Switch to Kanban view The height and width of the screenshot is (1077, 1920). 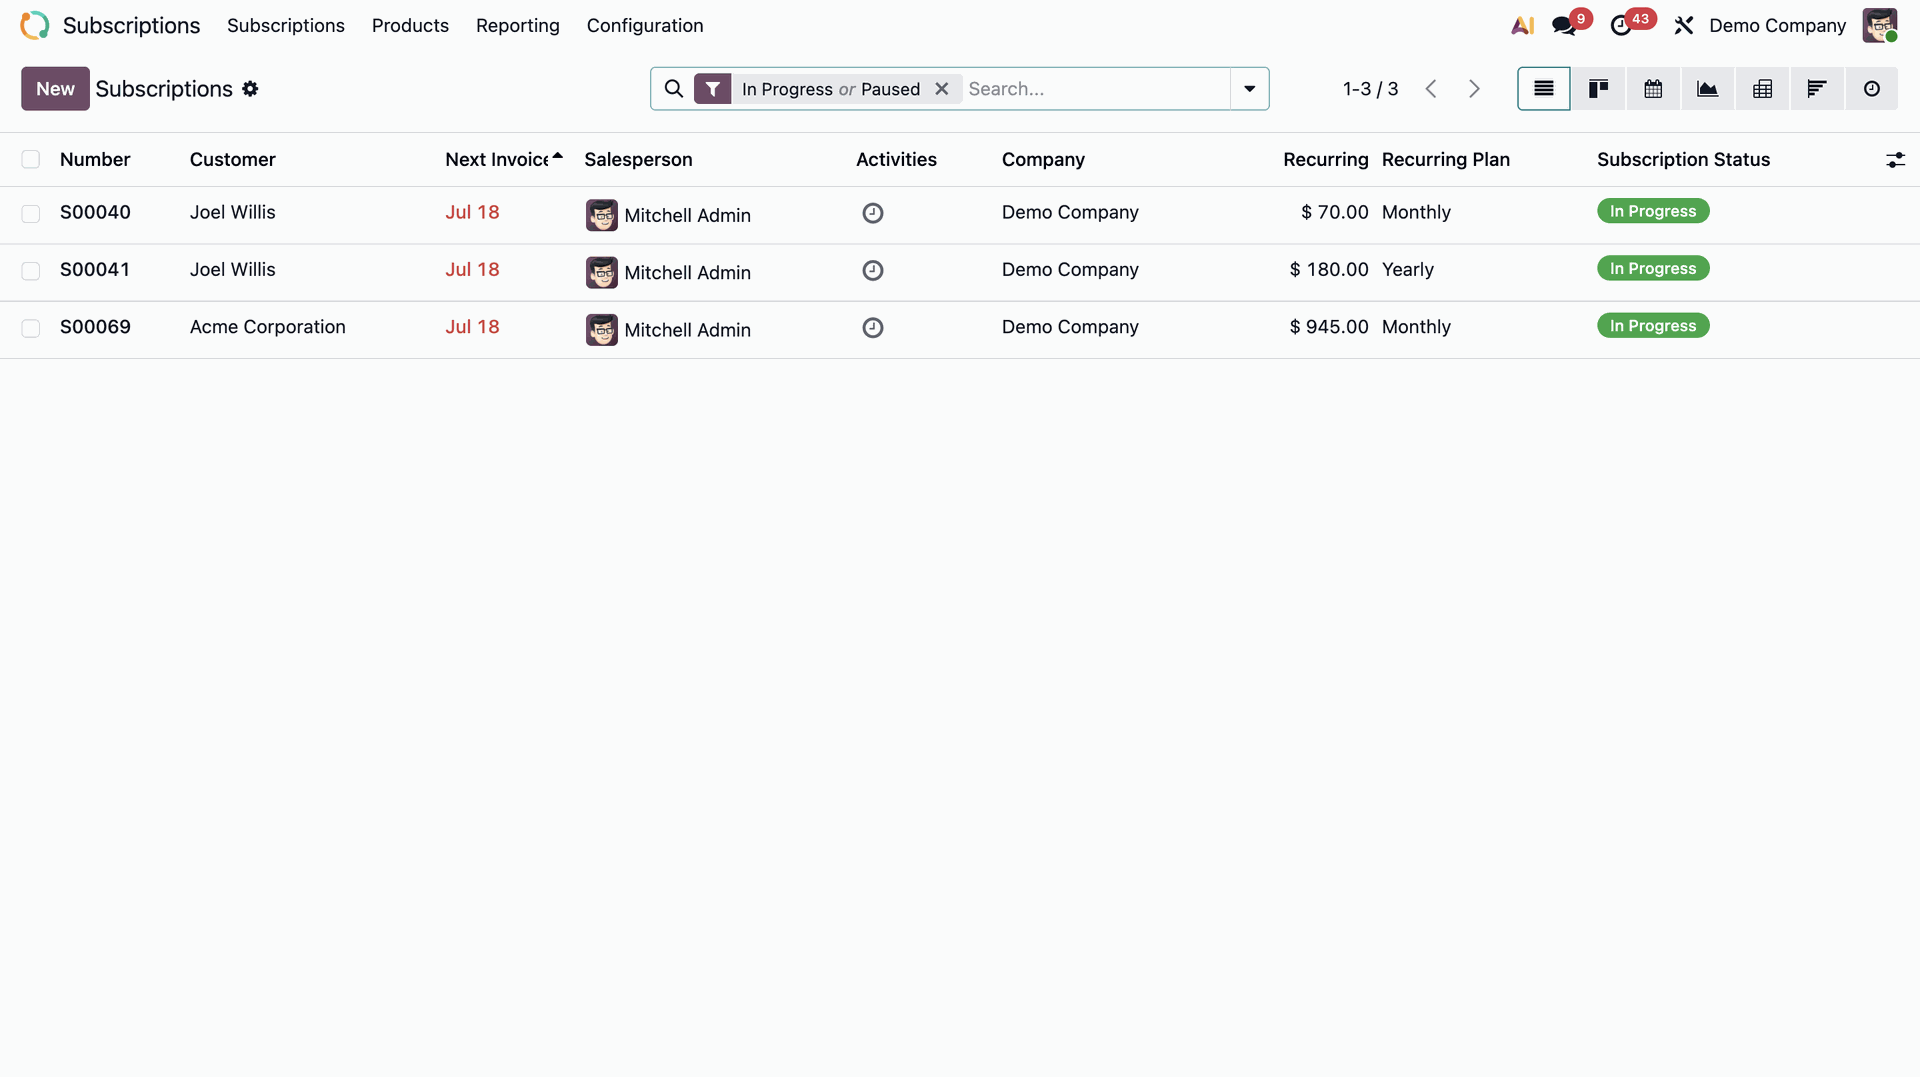(x=1598, y=89)
